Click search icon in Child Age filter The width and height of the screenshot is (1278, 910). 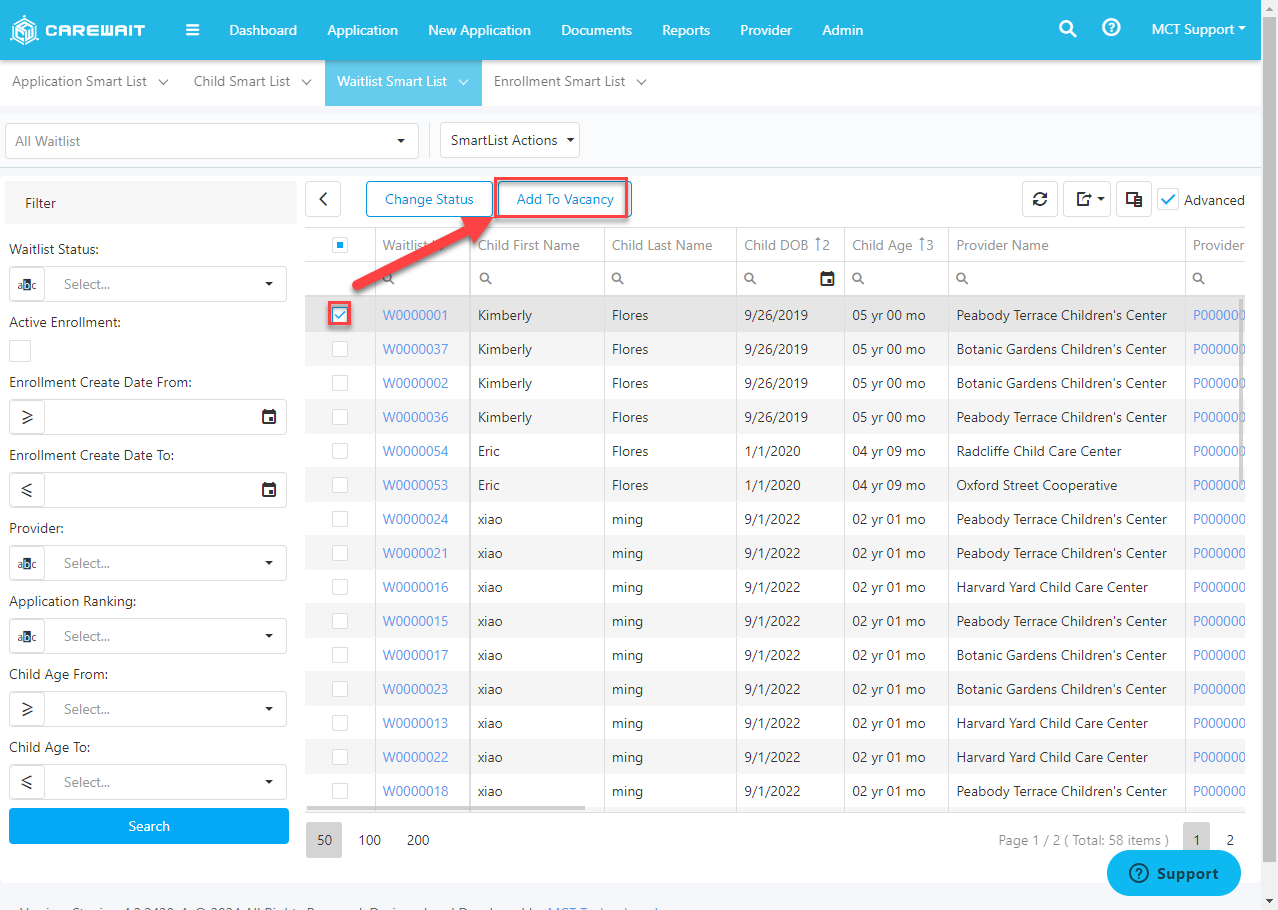click(860, 279)
